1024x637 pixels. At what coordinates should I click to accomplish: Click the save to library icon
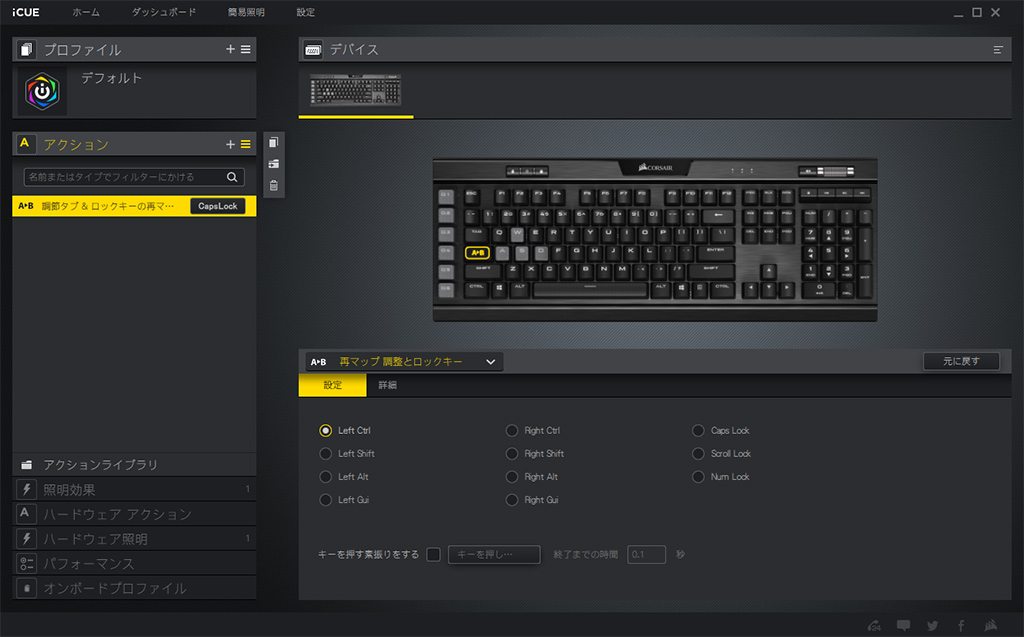click(x=274, y=163)
